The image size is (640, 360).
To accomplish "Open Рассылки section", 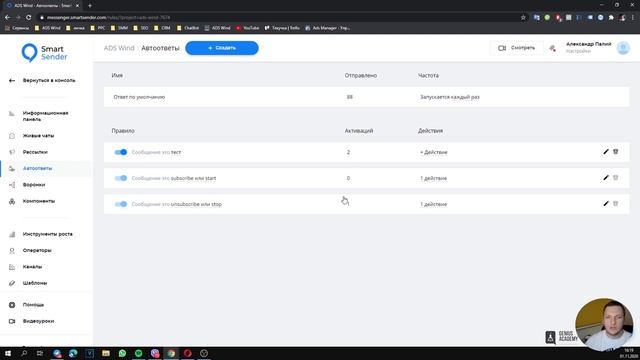I will [35, 152].
